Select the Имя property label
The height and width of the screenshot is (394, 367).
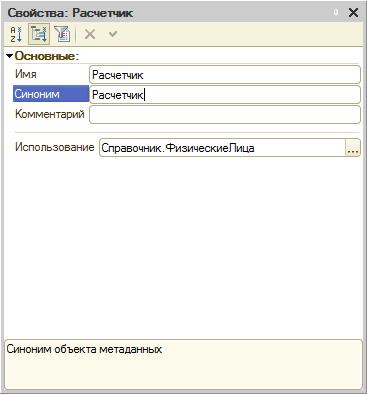click(26, 74)
